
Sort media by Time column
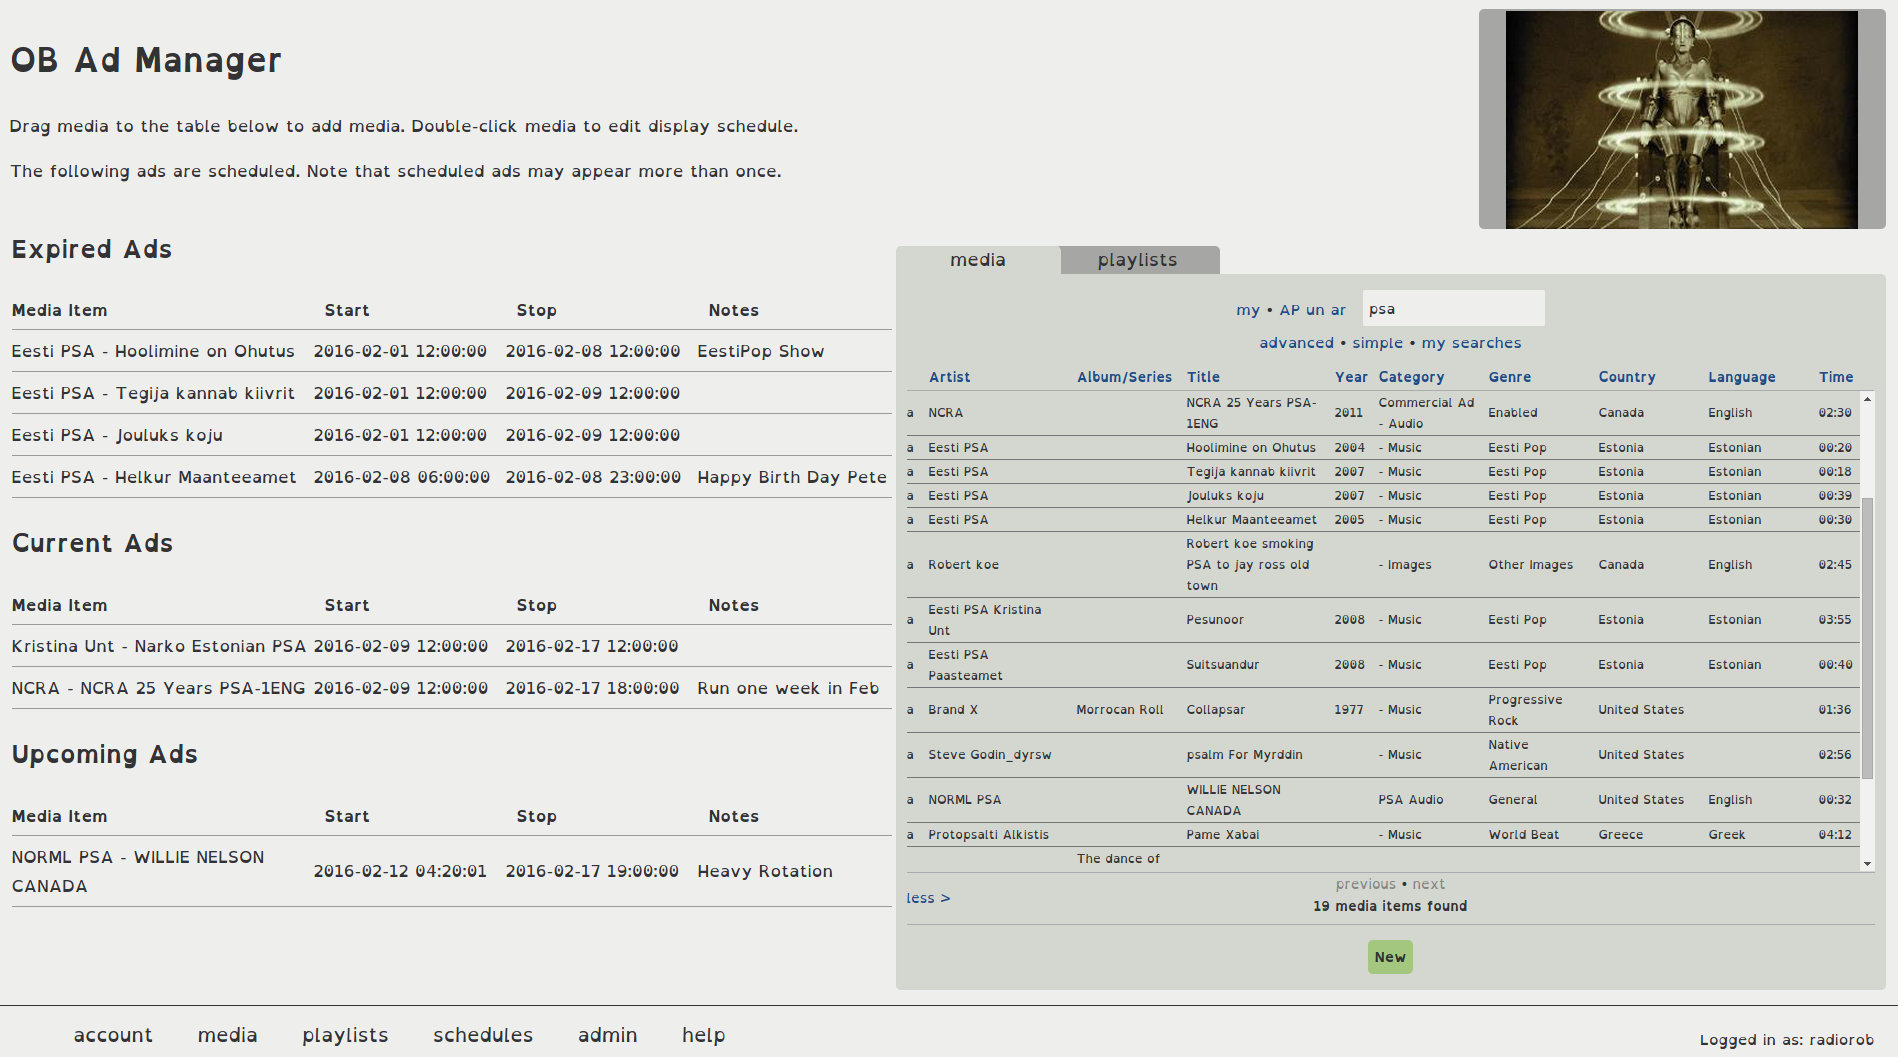[1835, 377]
